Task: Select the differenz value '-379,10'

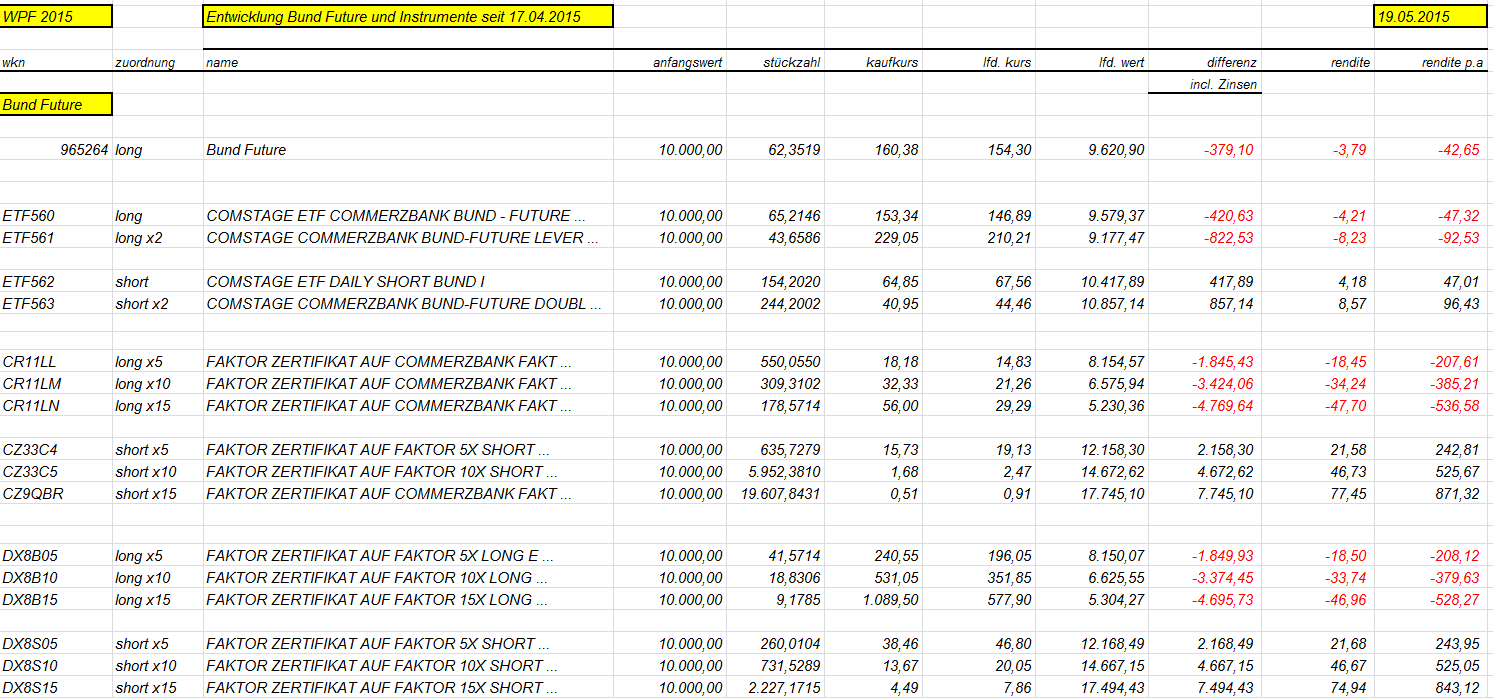Action: pos(1228,150)
